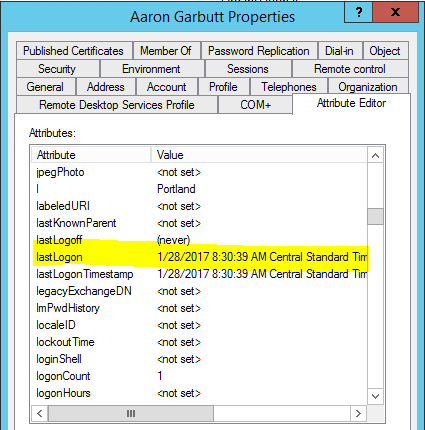Image resolution: width=425 pixels, height=430 pixels.
Task: Open the Password Replication tab
Action: 259,51
